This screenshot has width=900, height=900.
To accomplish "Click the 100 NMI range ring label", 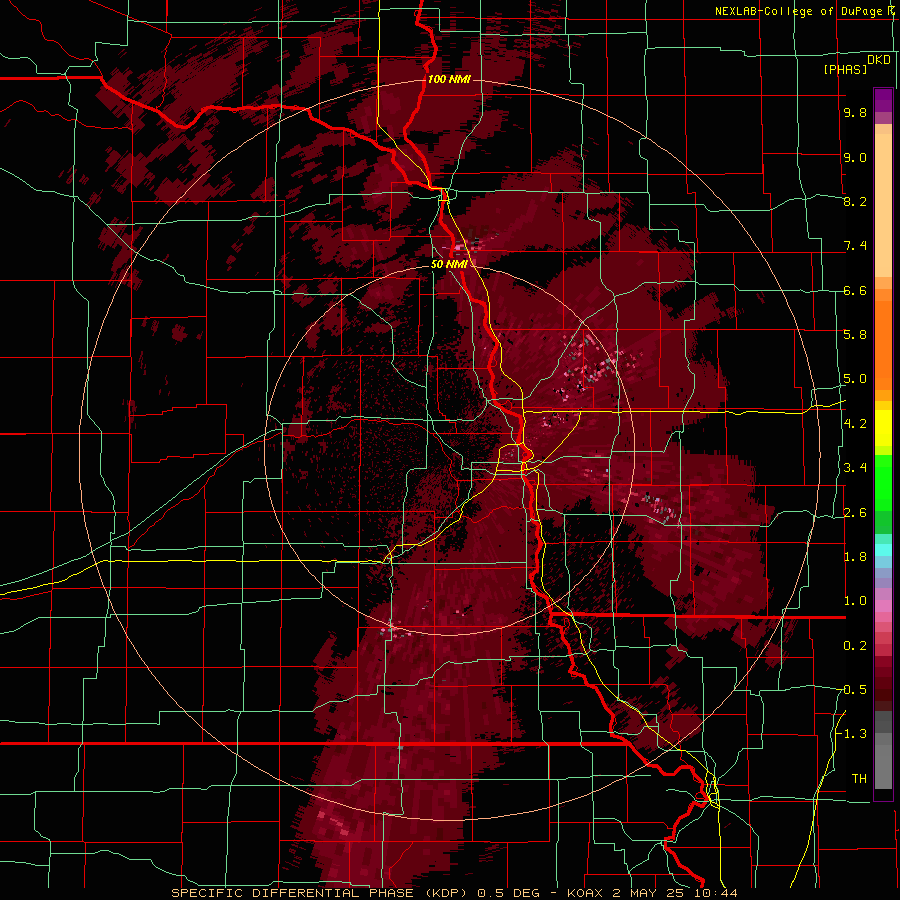I will pyautogui.click(x=449, y=79).
